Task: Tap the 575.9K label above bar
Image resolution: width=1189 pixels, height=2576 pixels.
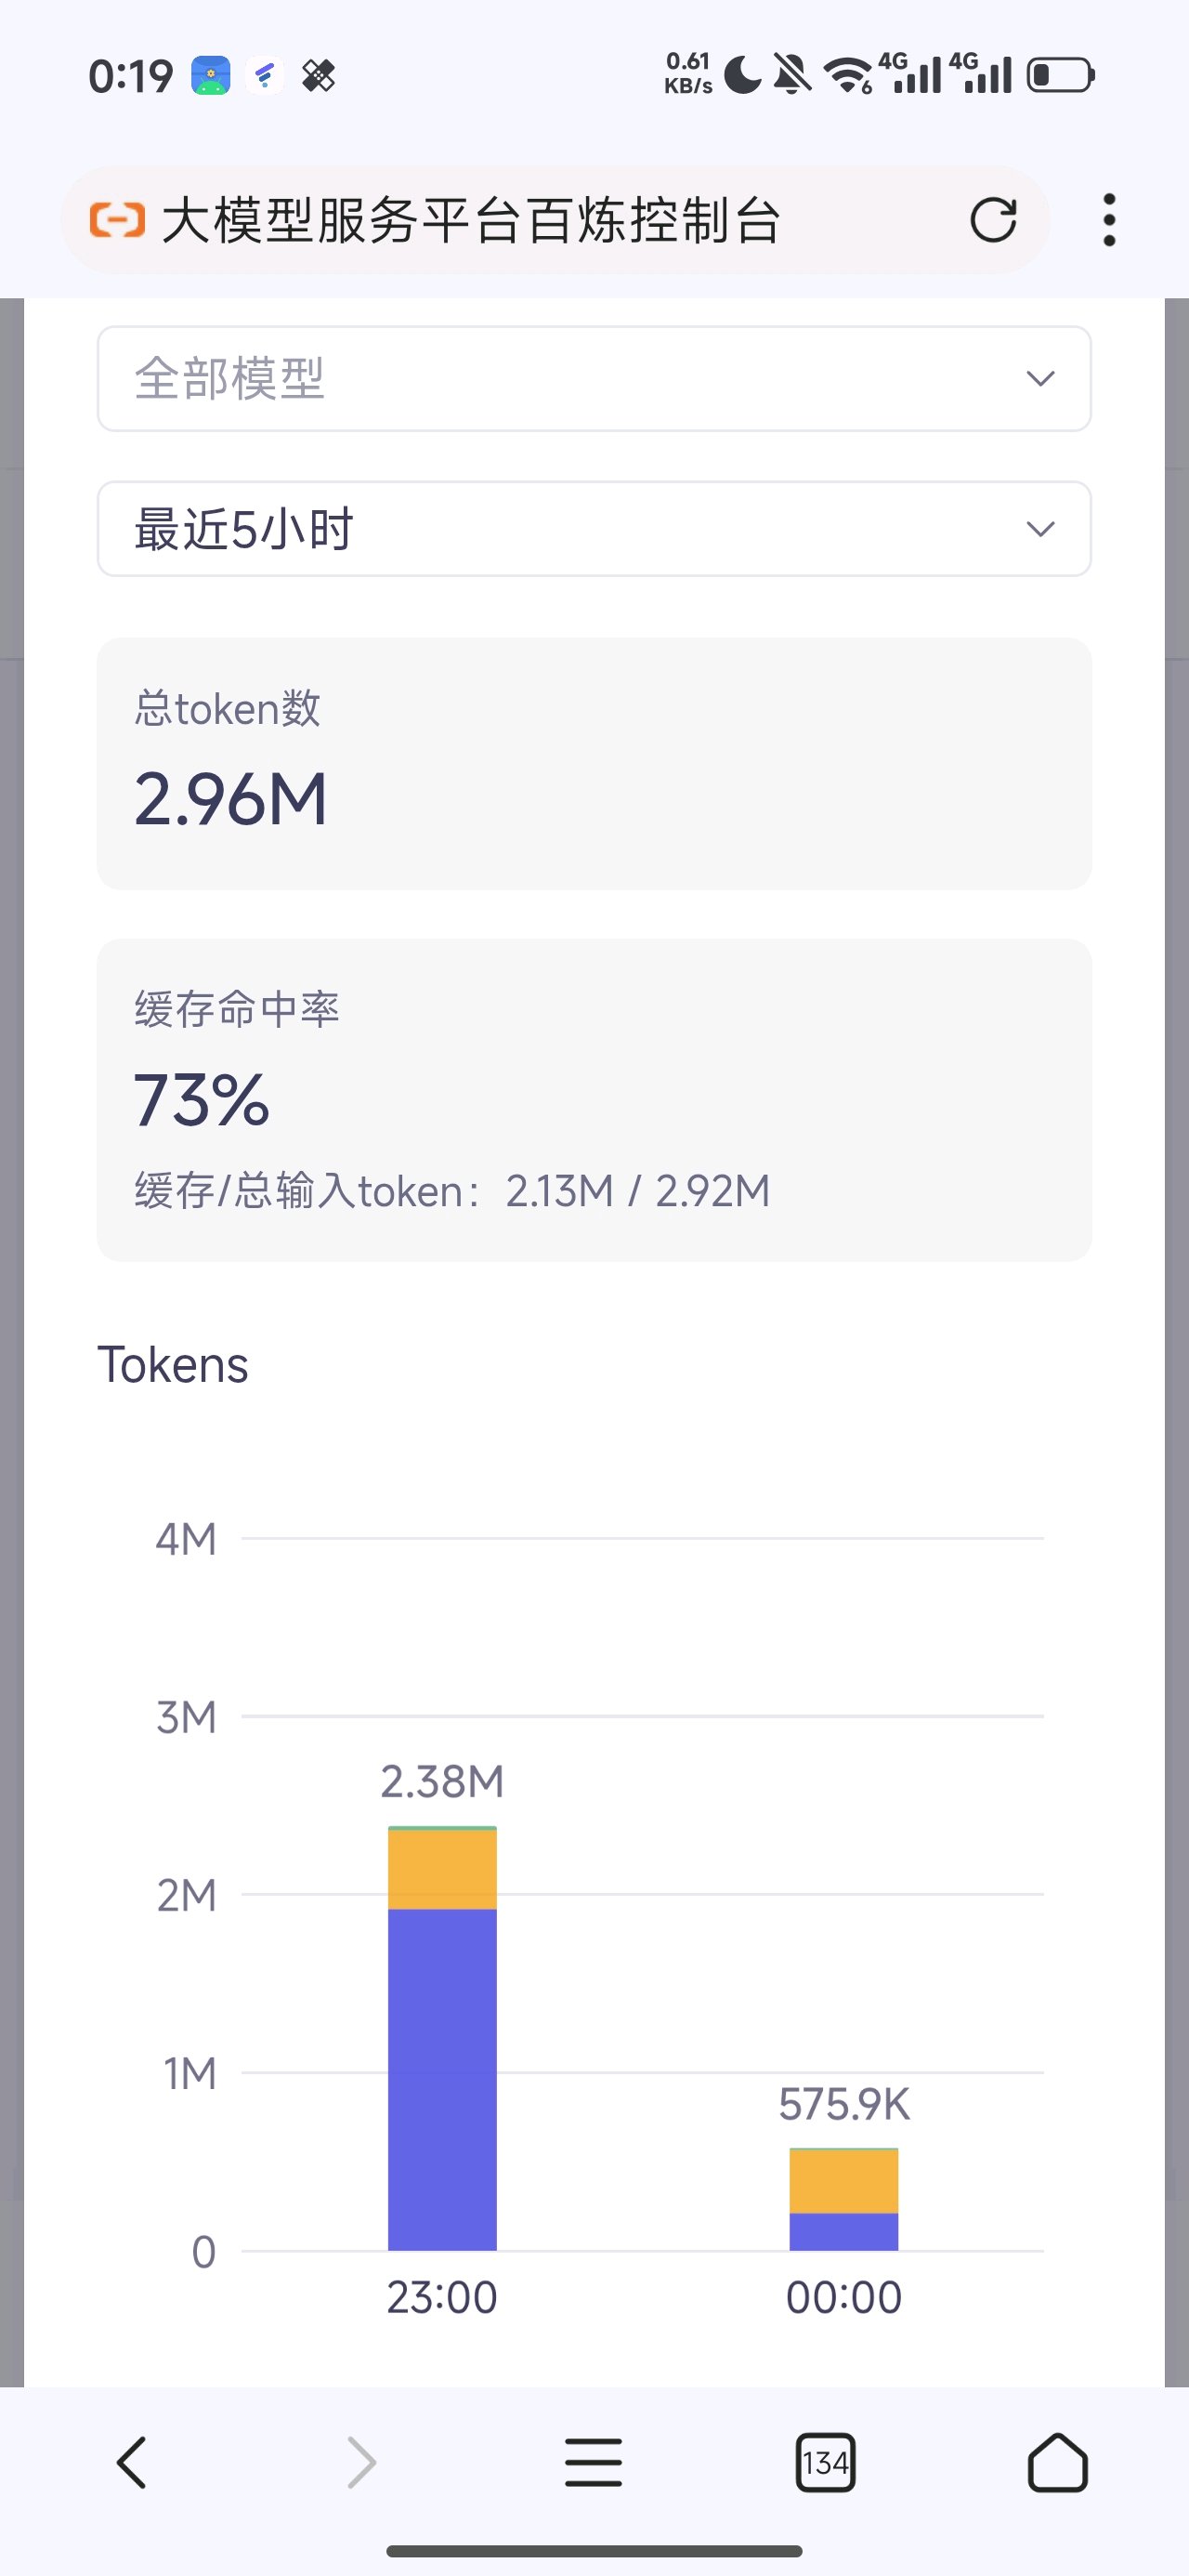Action: click(844, 2104)
